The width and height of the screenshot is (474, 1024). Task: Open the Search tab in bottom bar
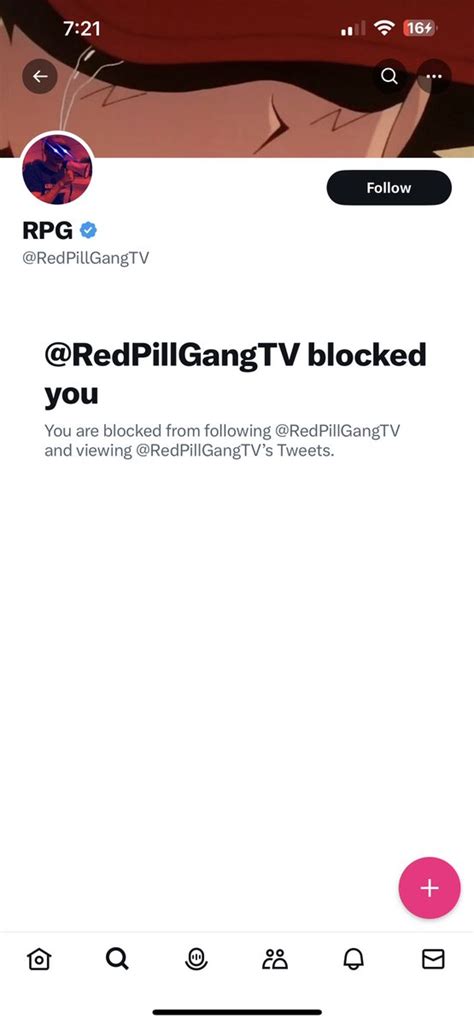(x=118, y=959)
